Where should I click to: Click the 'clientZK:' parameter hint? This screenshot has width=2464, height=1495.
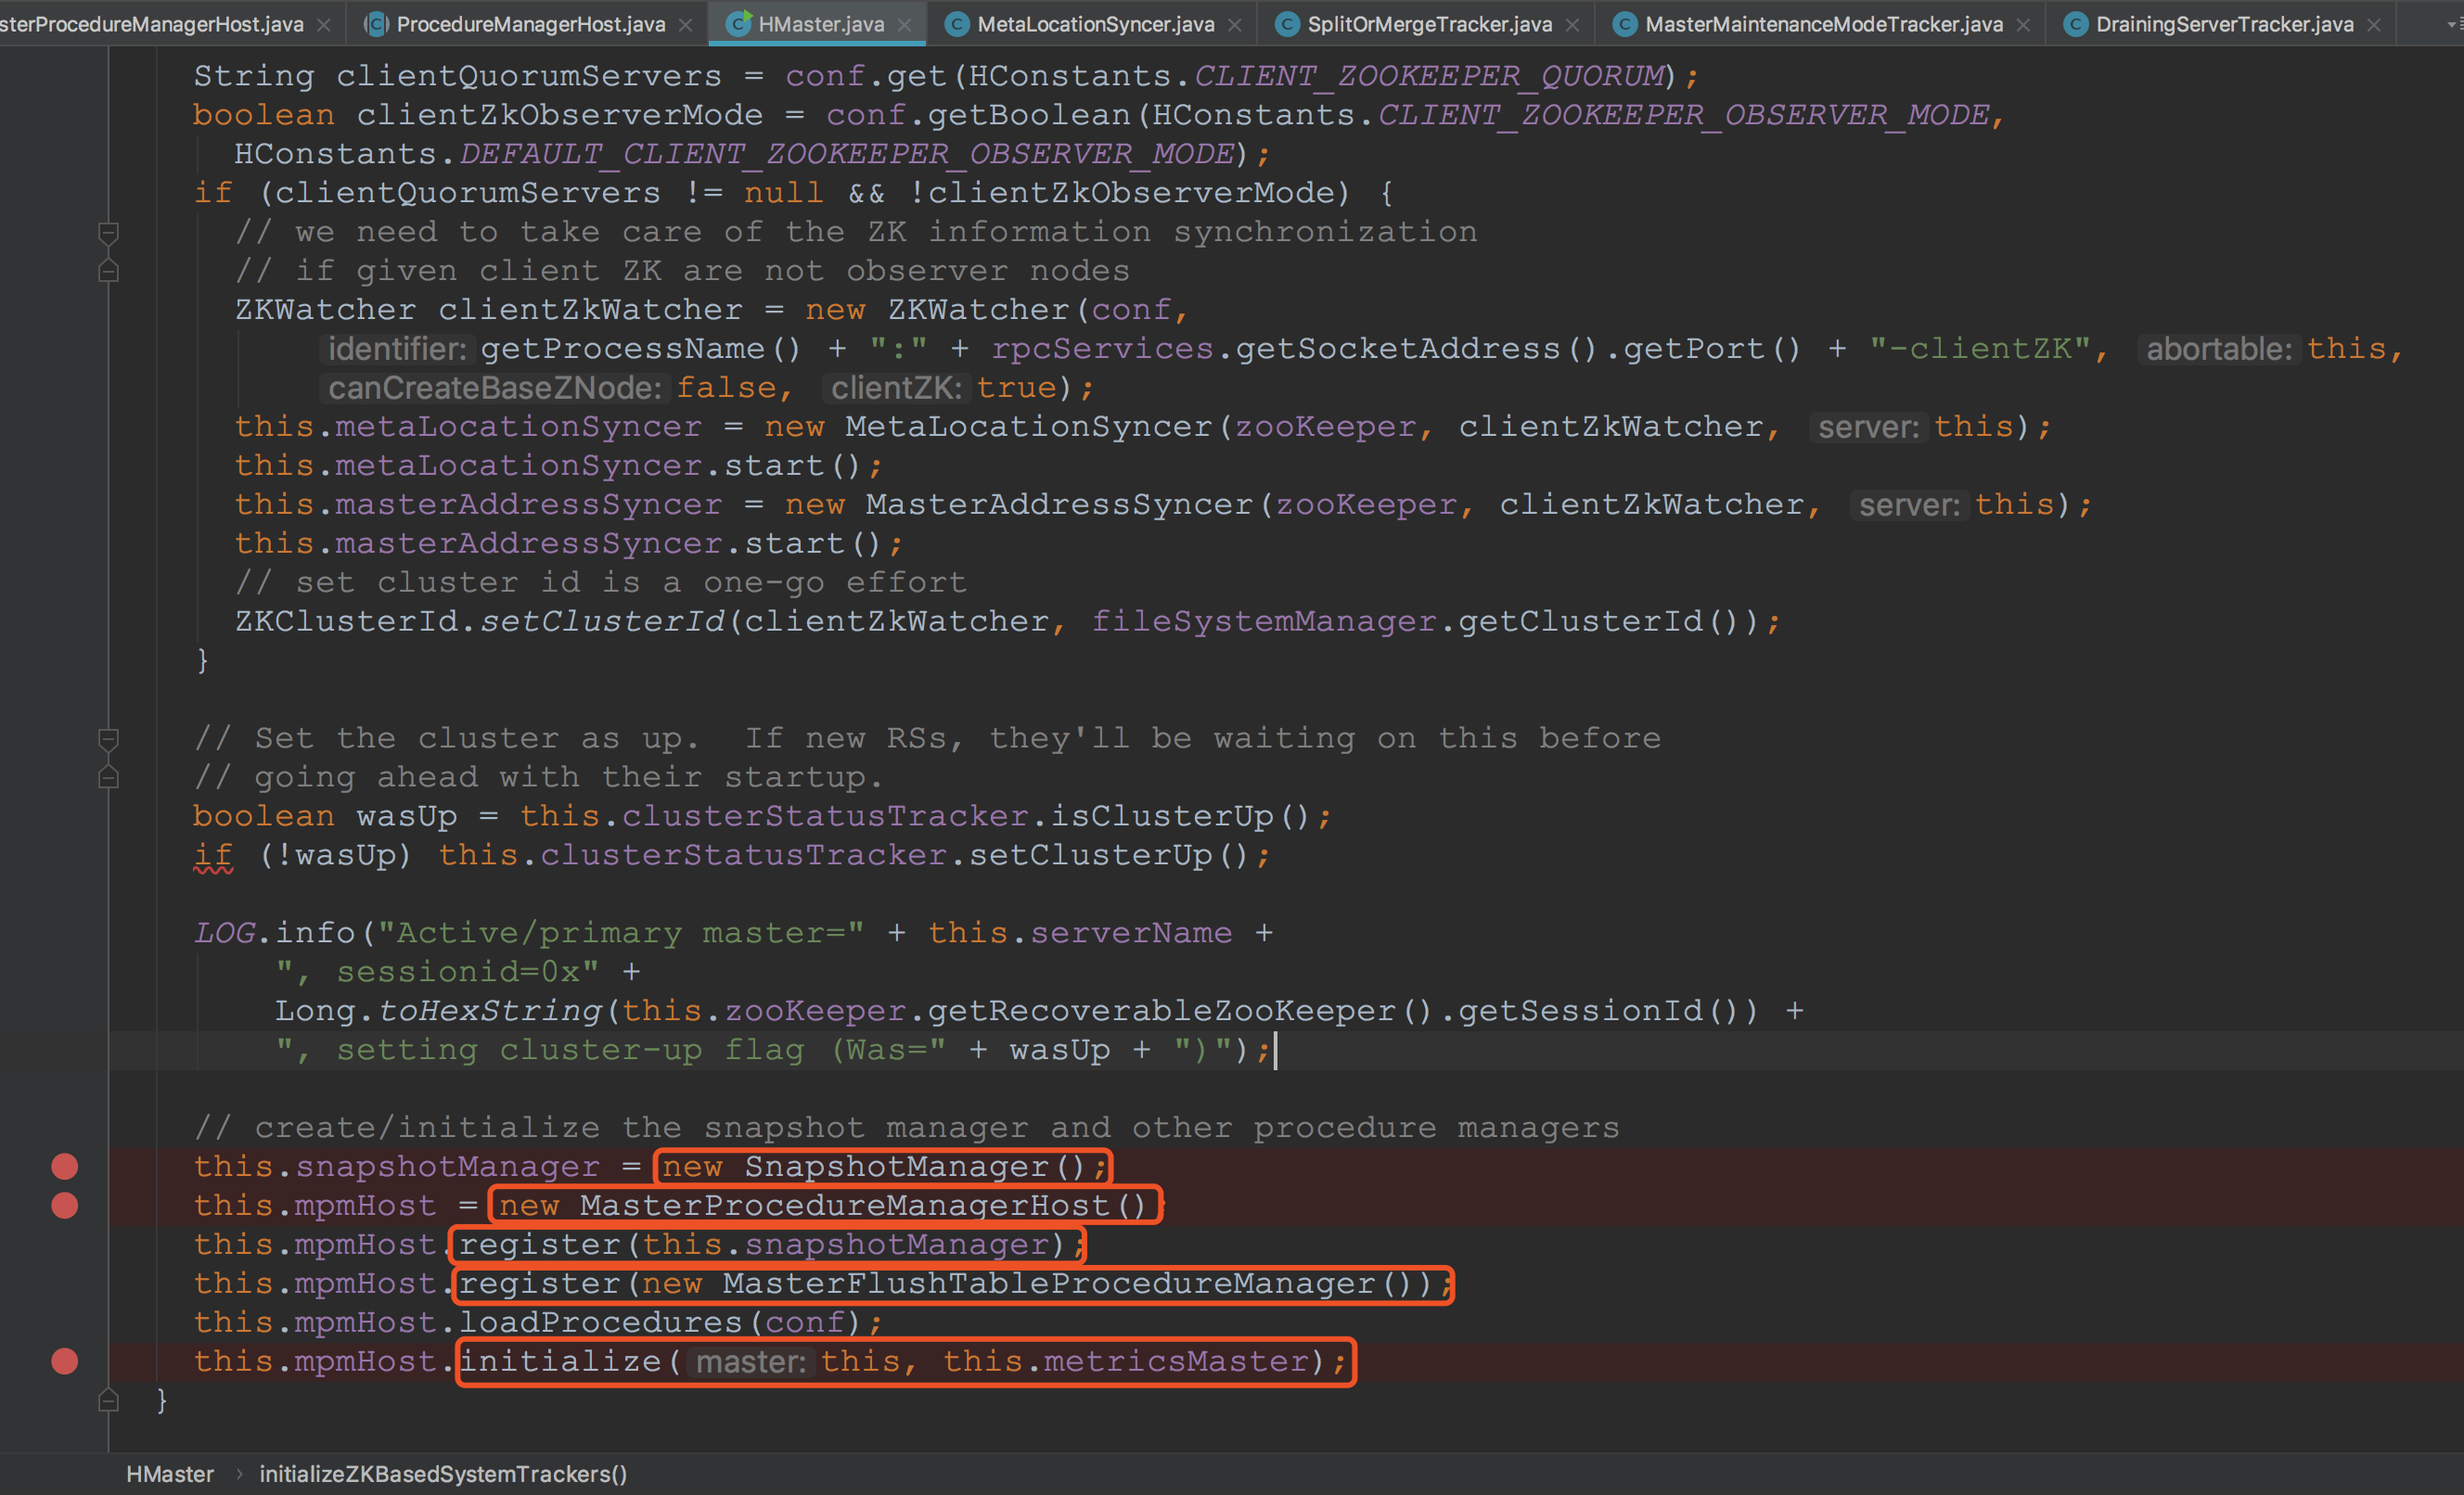(896, 388)
